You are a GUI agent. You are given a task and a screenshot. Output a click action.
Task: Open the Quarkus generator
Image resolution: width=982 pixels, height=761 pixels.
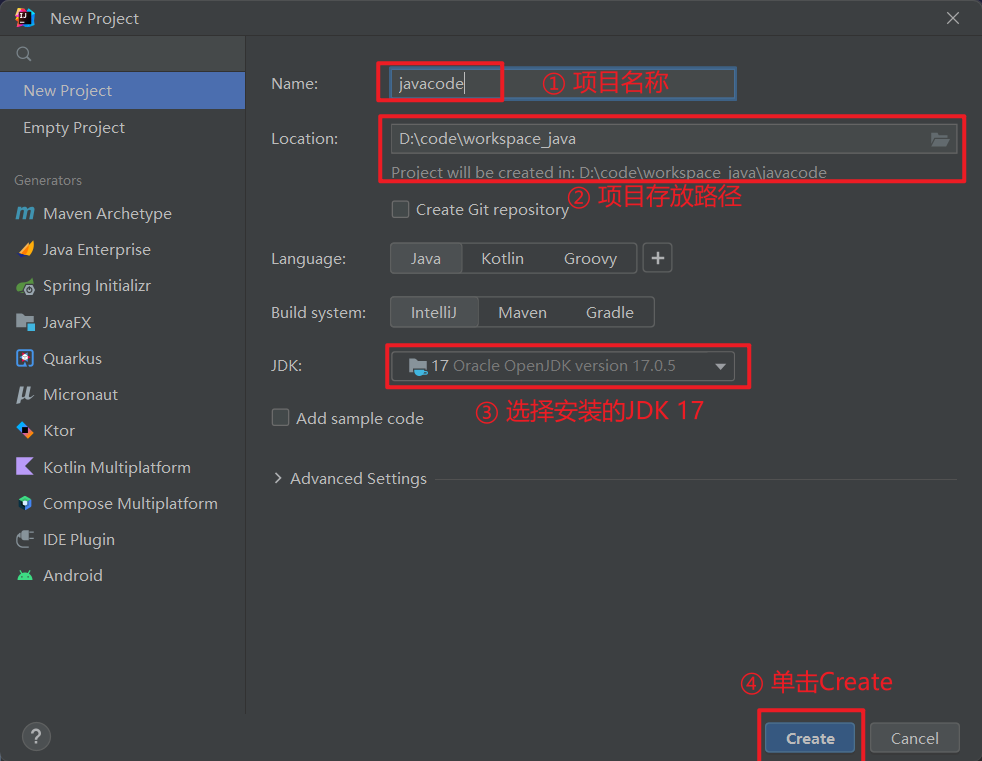pyautogui.click(x=123, y=358)
